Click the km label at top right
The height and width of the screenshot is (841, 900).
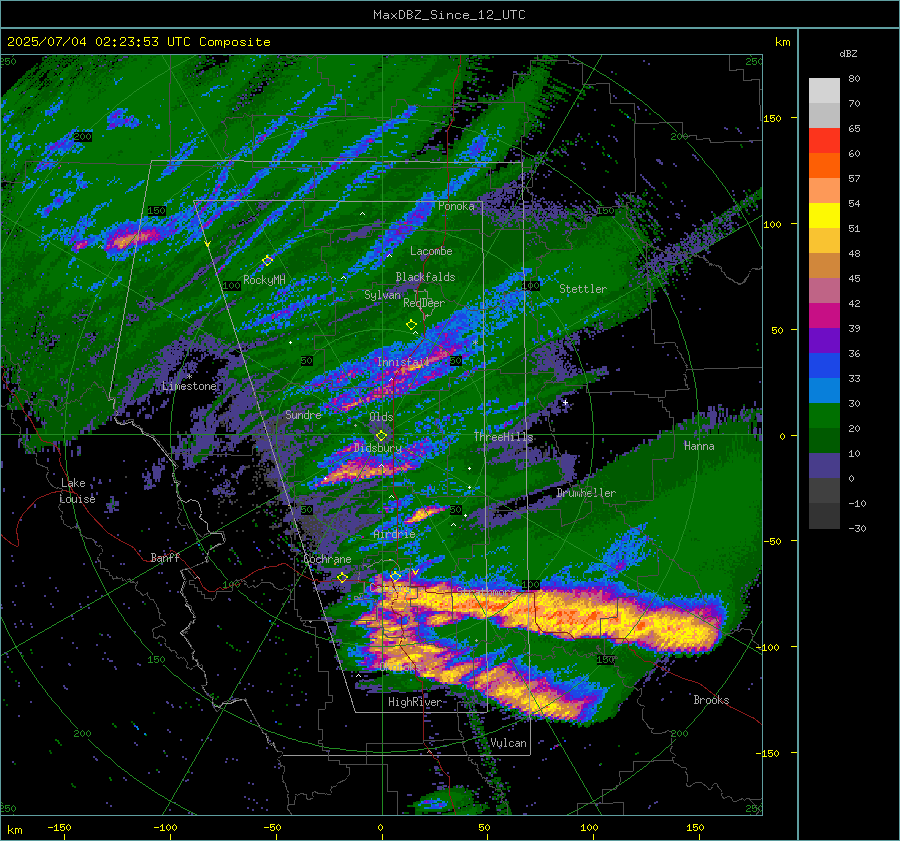tap(782, 42)
